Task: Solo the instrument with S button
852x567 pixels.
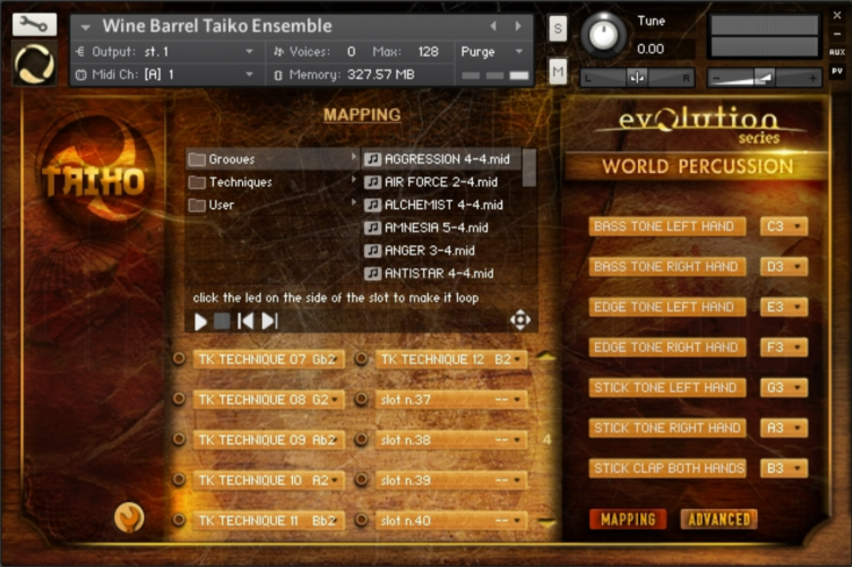Action: (557, 28)
